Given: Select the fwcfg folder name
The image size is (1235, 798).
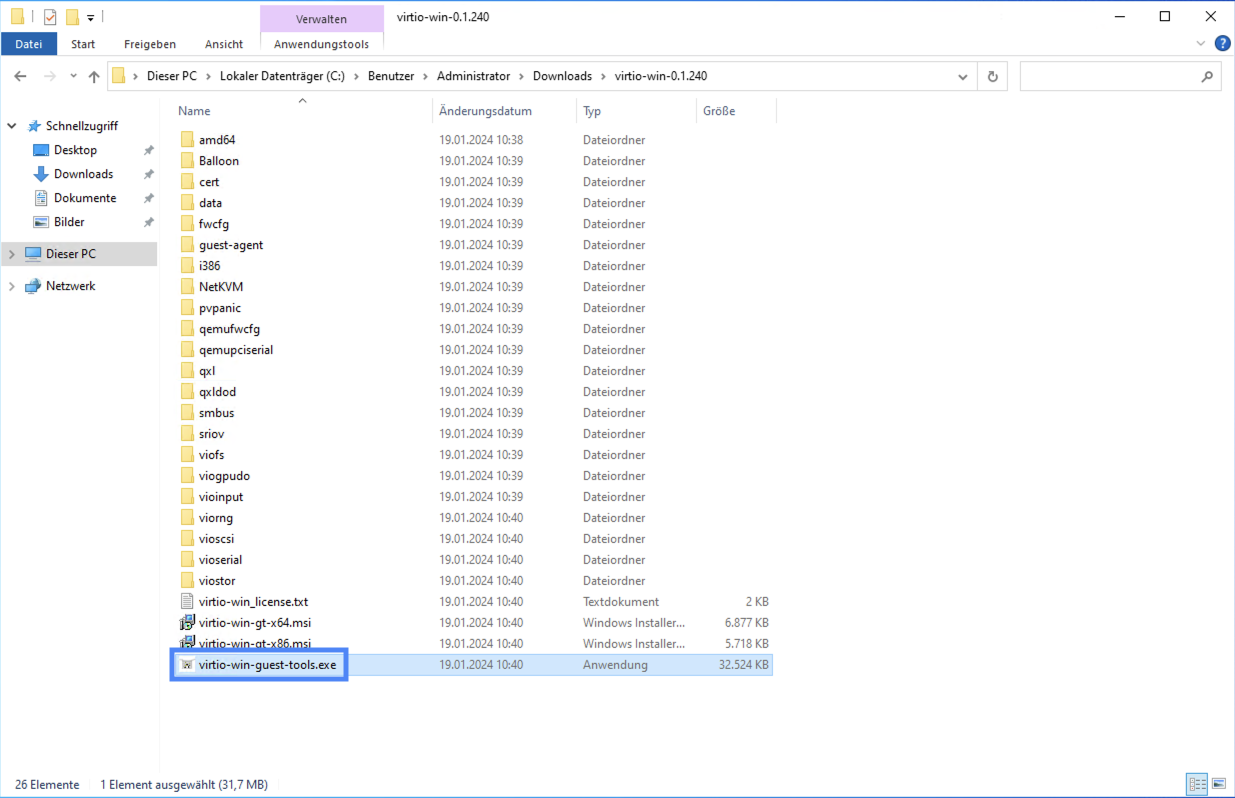Looking at the screenshot, I should (x=214, y=224).
